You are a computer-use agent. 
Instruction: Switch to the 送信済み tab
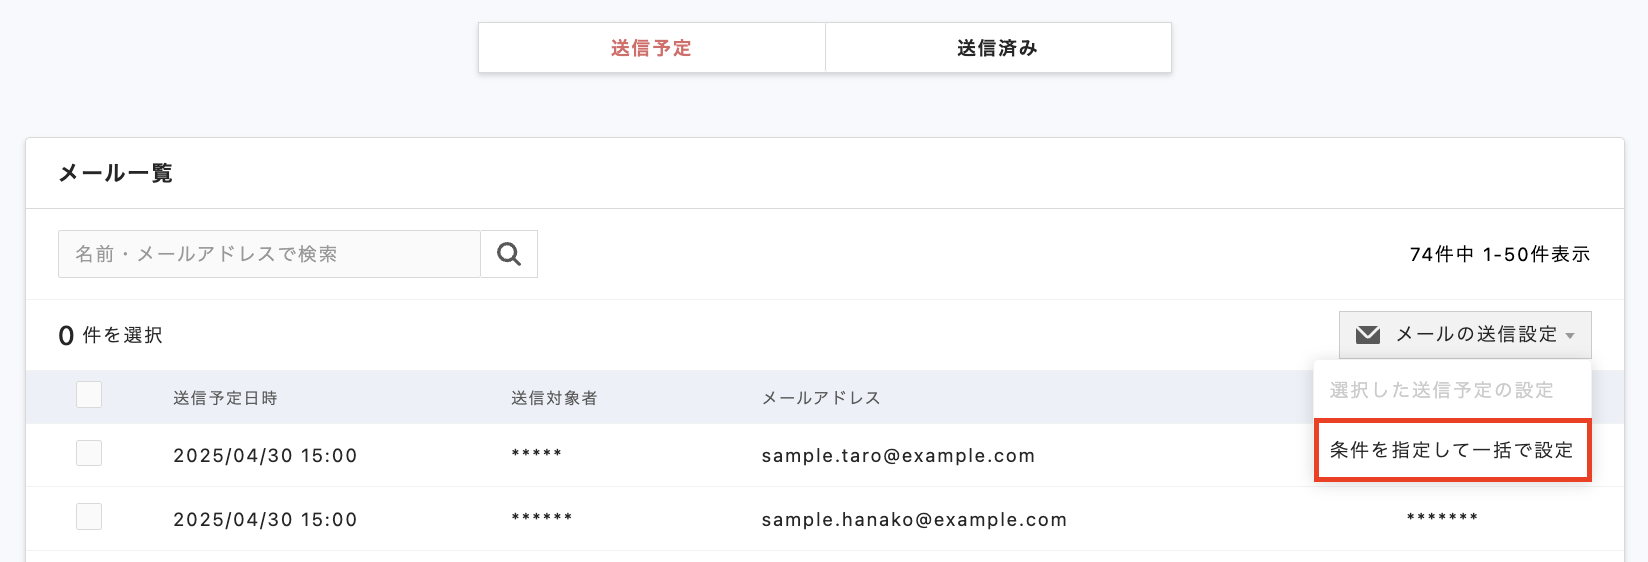pyautogui.click(x=997, y=48)
